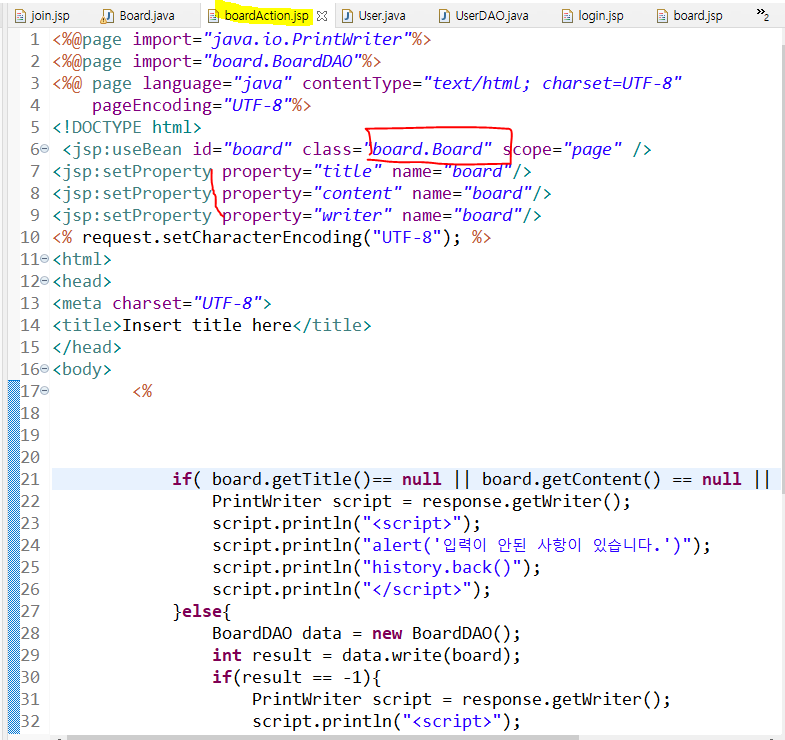Show the hidden editor tabs list
Viewport: 785px width, 740px height.
pyautogui.click(x=762, y=15)
